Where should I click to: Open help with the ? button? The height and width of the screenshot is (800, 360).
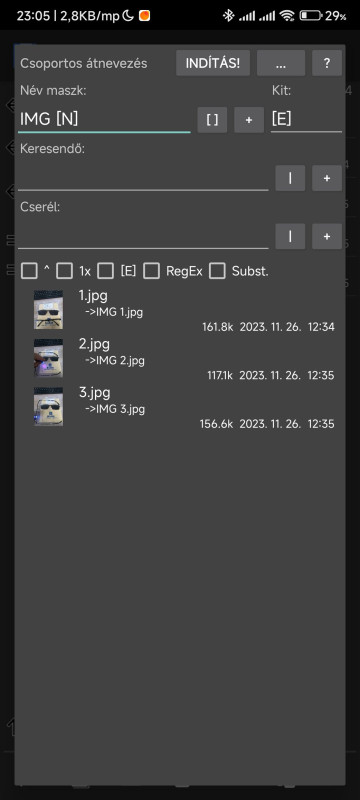click(327, 63)
